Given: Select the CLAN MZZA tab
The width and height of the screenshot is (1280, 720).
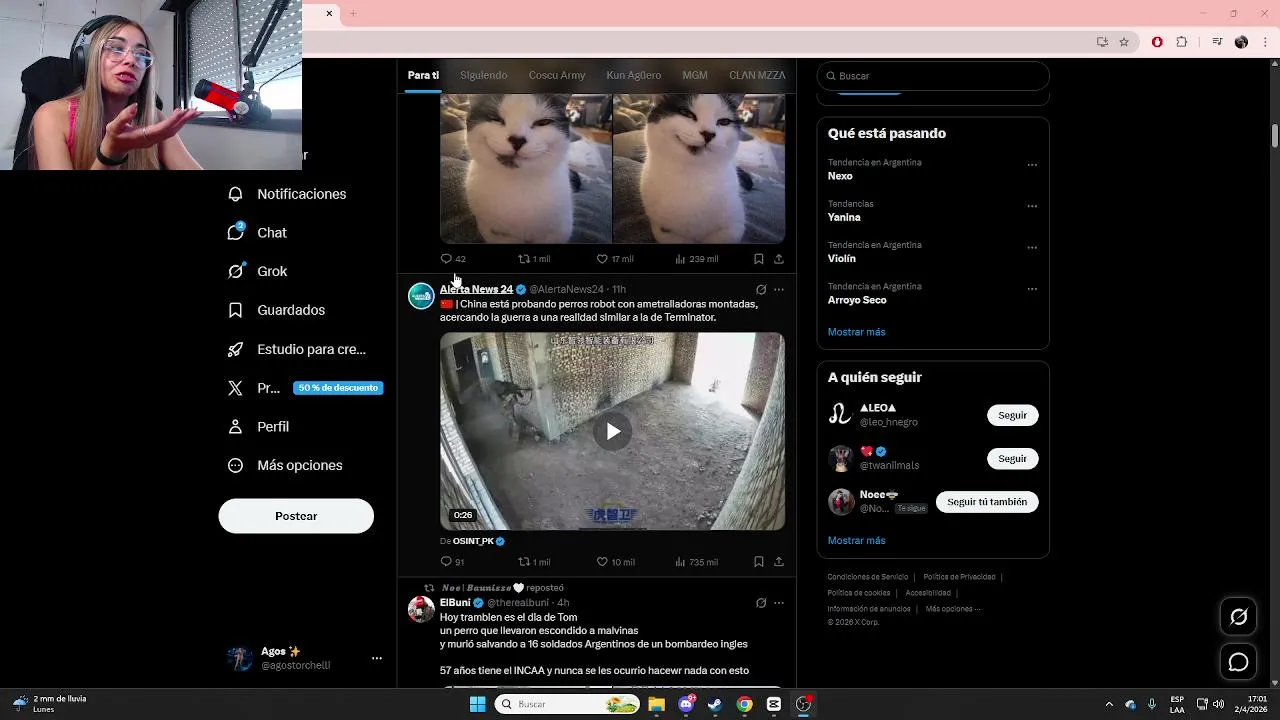Looking at the screenshot, I should click(x=757, y=75).
